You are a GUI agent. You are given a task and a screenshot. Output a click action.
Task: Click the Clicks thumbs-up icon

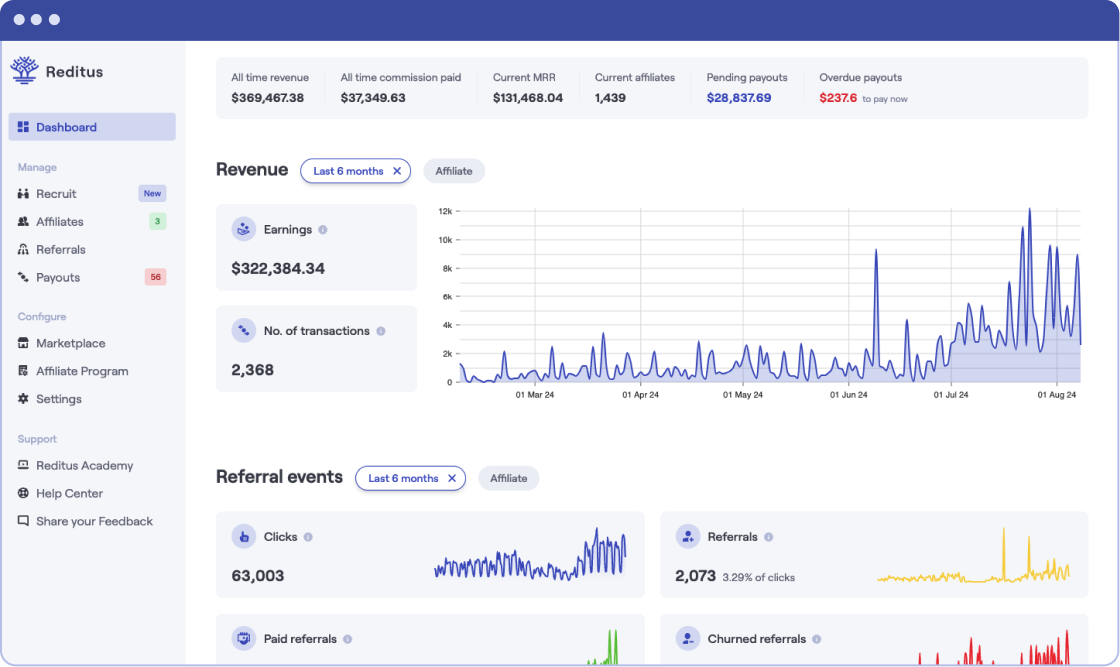pyautogui.click(x=243, y=537)
